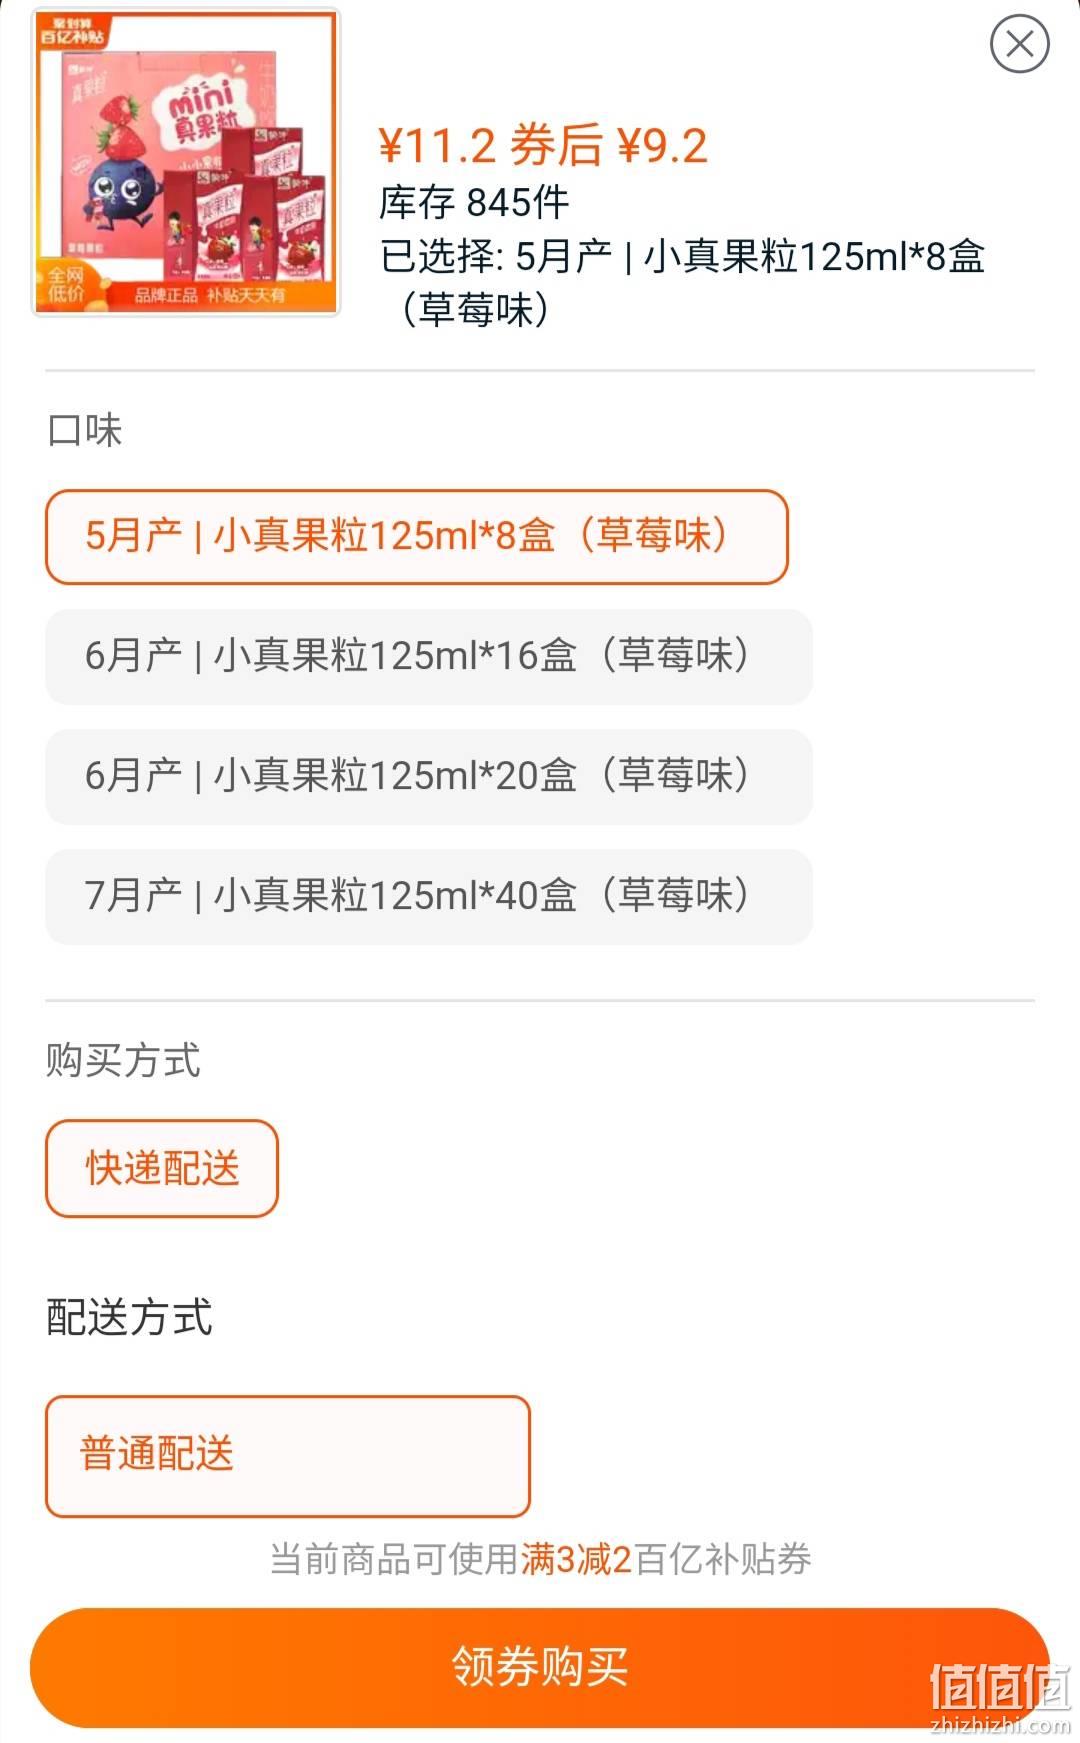Close the product options panel
The width and height of the screenshot is (1080, 1743).
[x=1019, y=44]
